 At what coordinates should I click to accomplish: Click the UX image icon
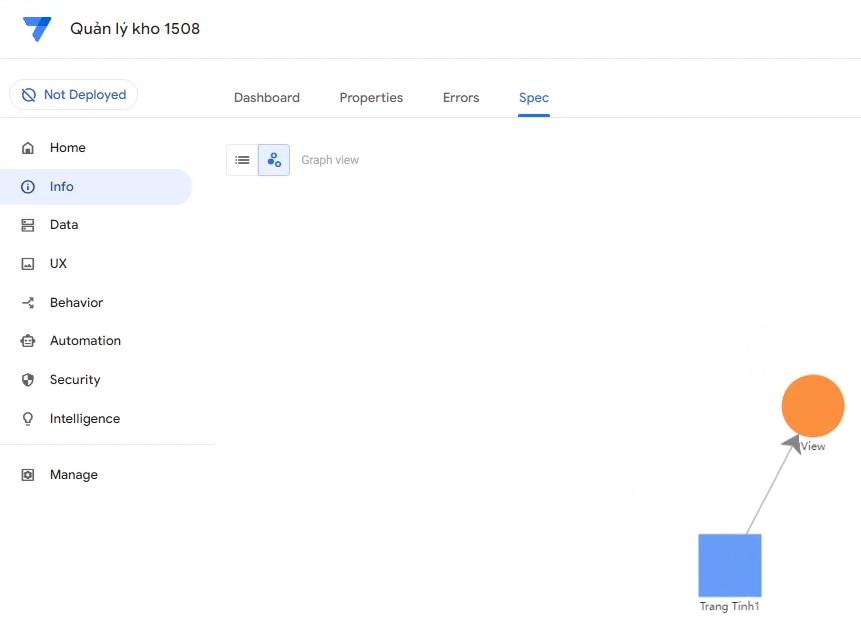pos(27,264)
